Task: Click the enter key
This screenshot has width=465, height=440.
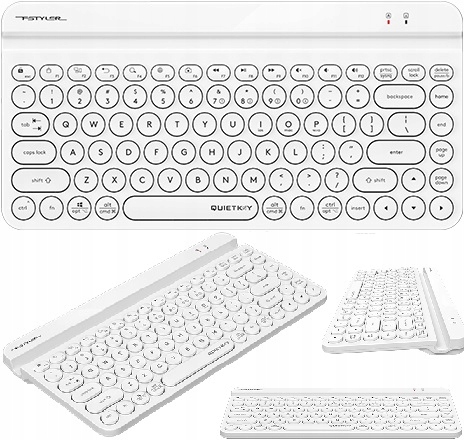Action: point(396,152)
